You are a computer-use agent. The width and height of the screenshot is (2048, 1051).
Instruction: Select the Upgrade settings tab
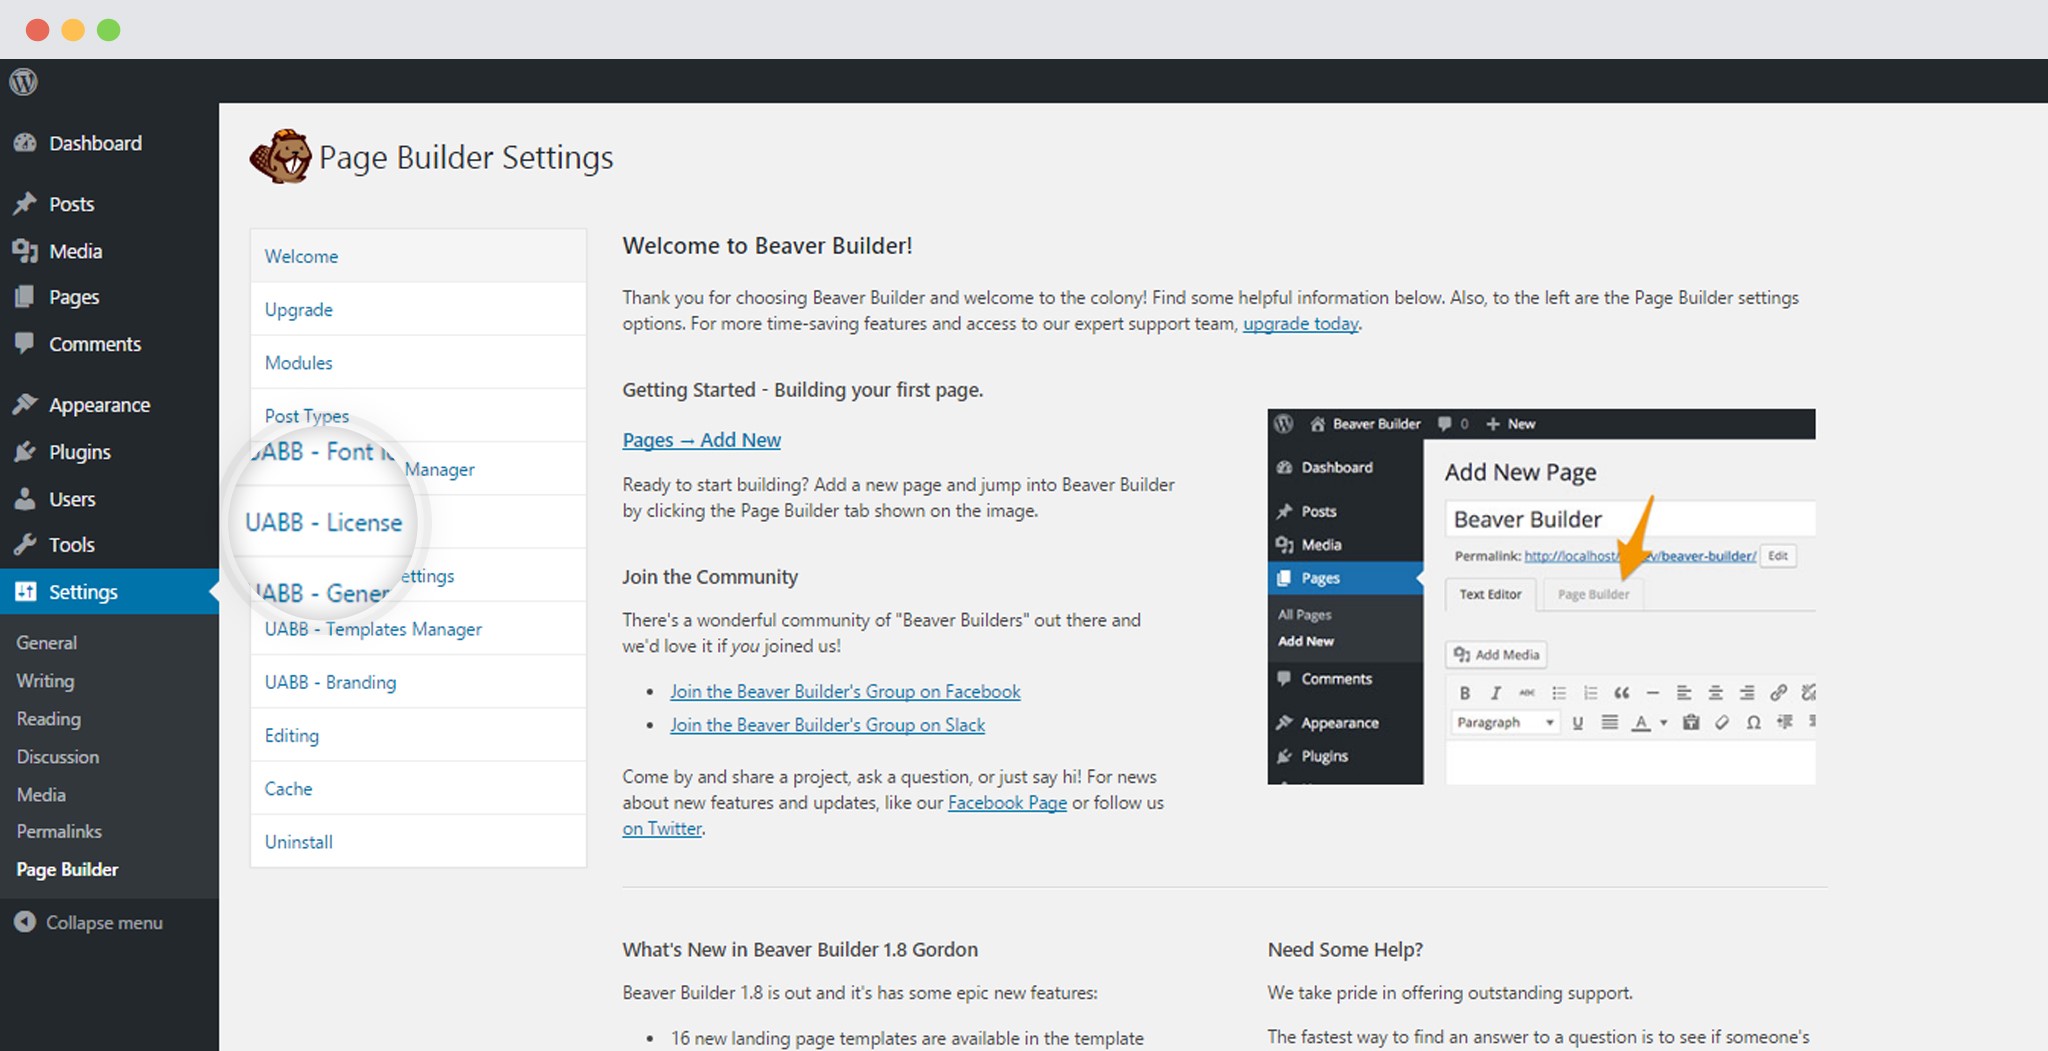click(x=418, y=309)
